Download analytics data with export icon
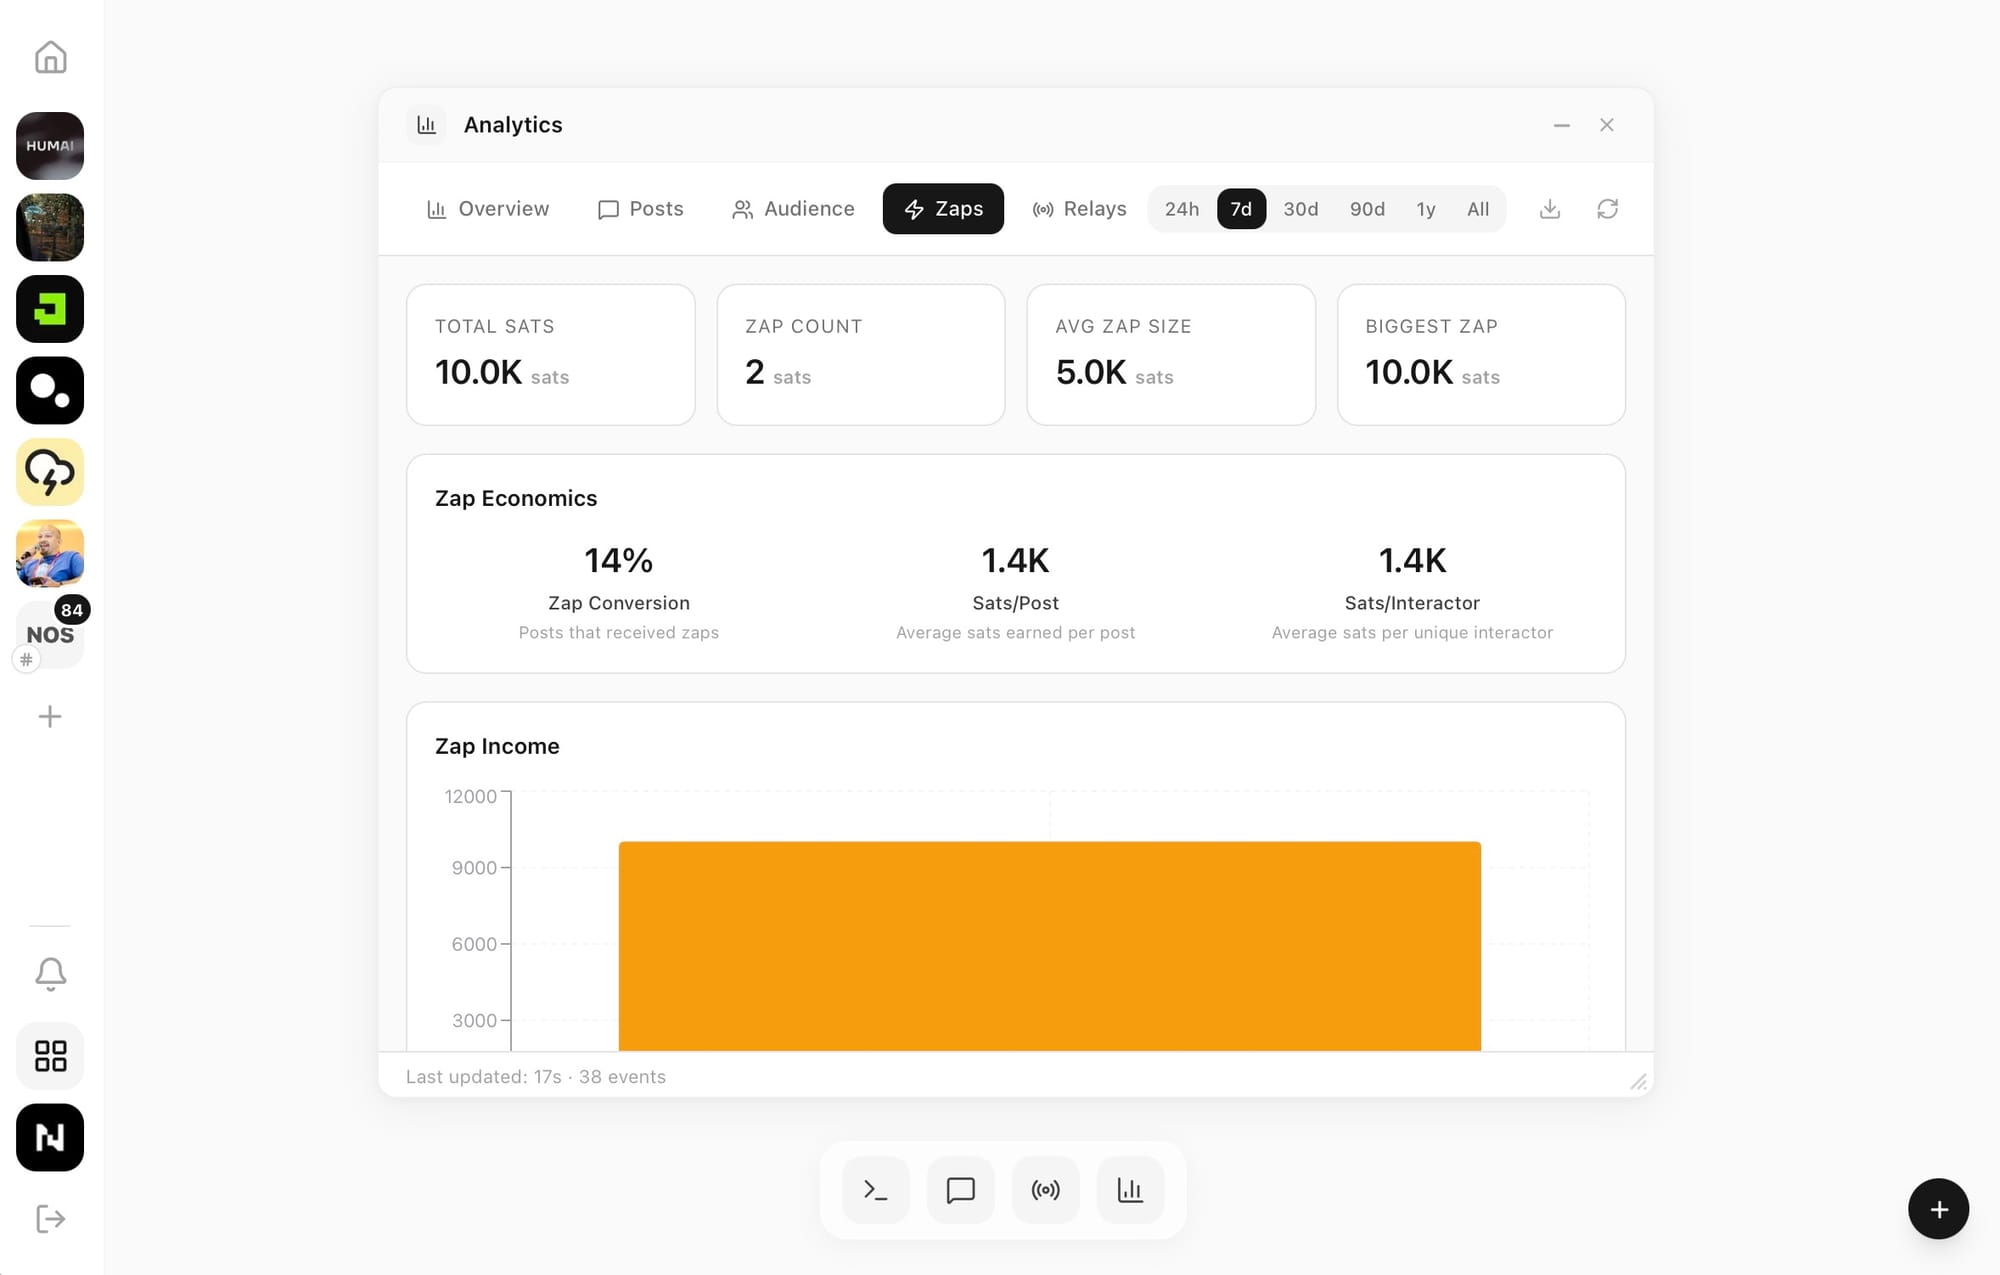Image resolution: width=2000 pixels, height=1275 pixels. pos(1549,209)
